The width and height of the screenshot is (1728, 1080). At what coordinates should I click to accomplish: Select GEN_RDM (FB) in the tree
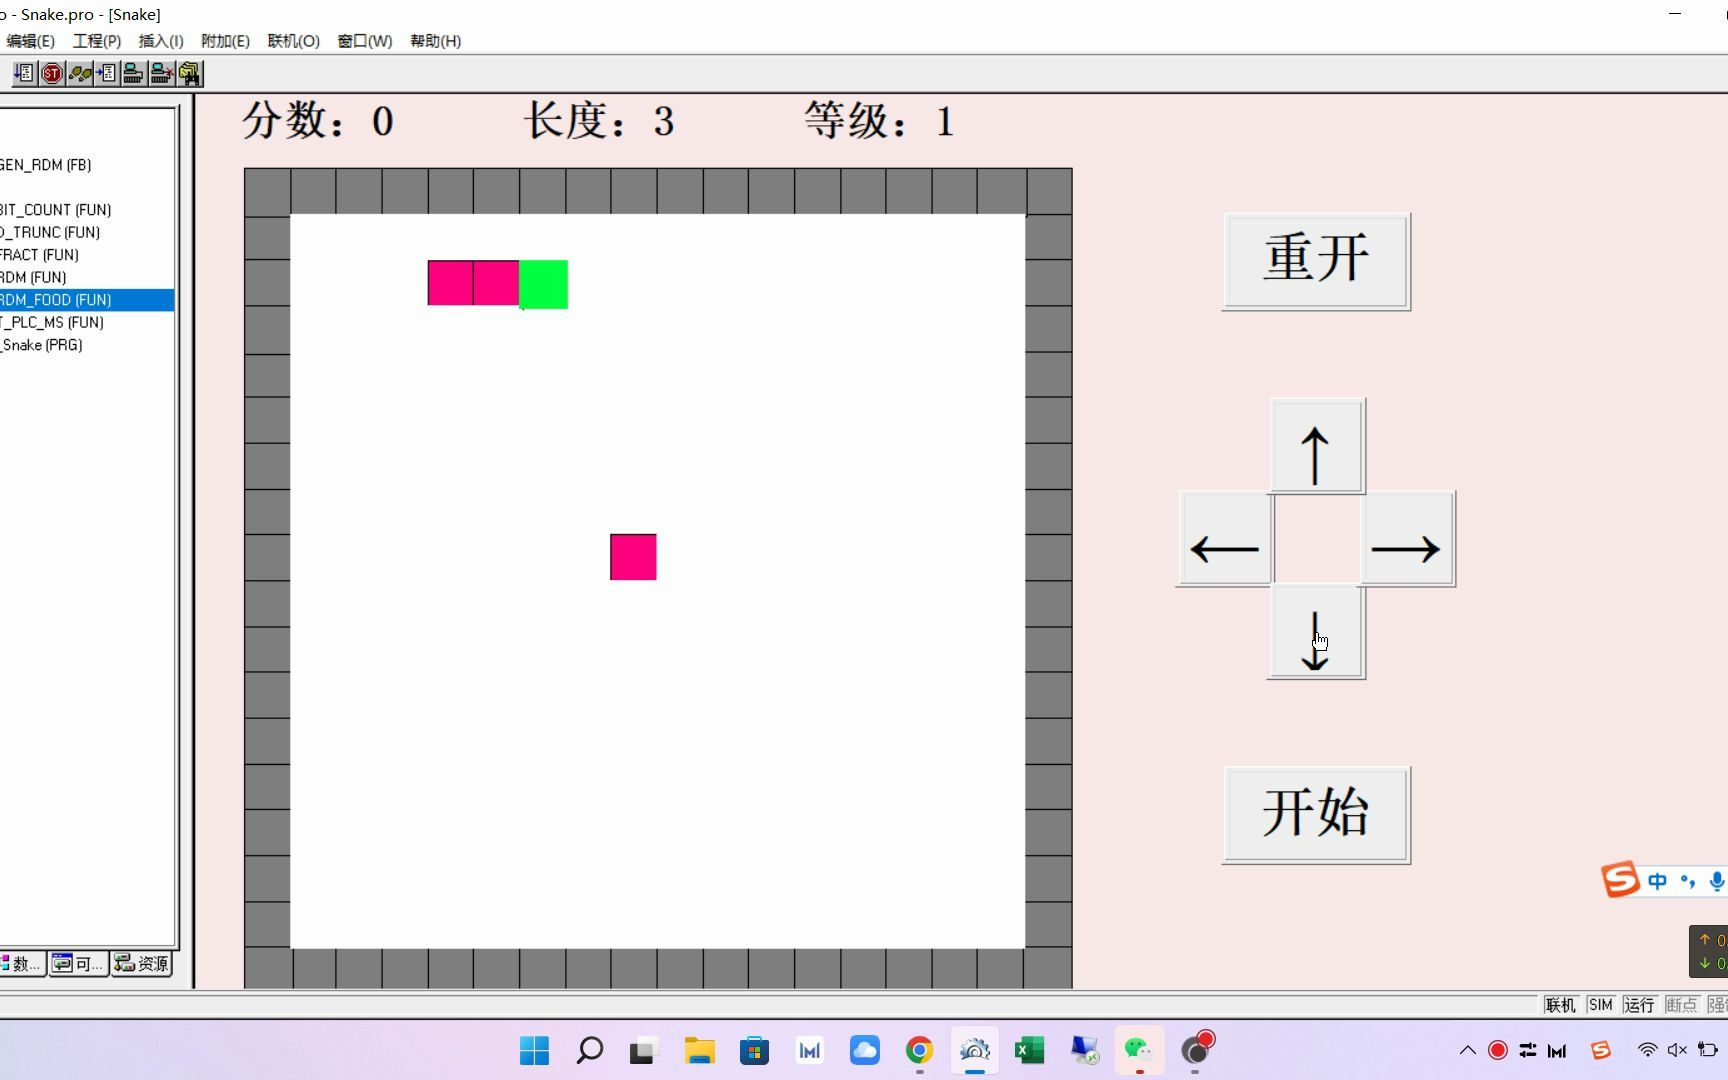tap(45, 165)
